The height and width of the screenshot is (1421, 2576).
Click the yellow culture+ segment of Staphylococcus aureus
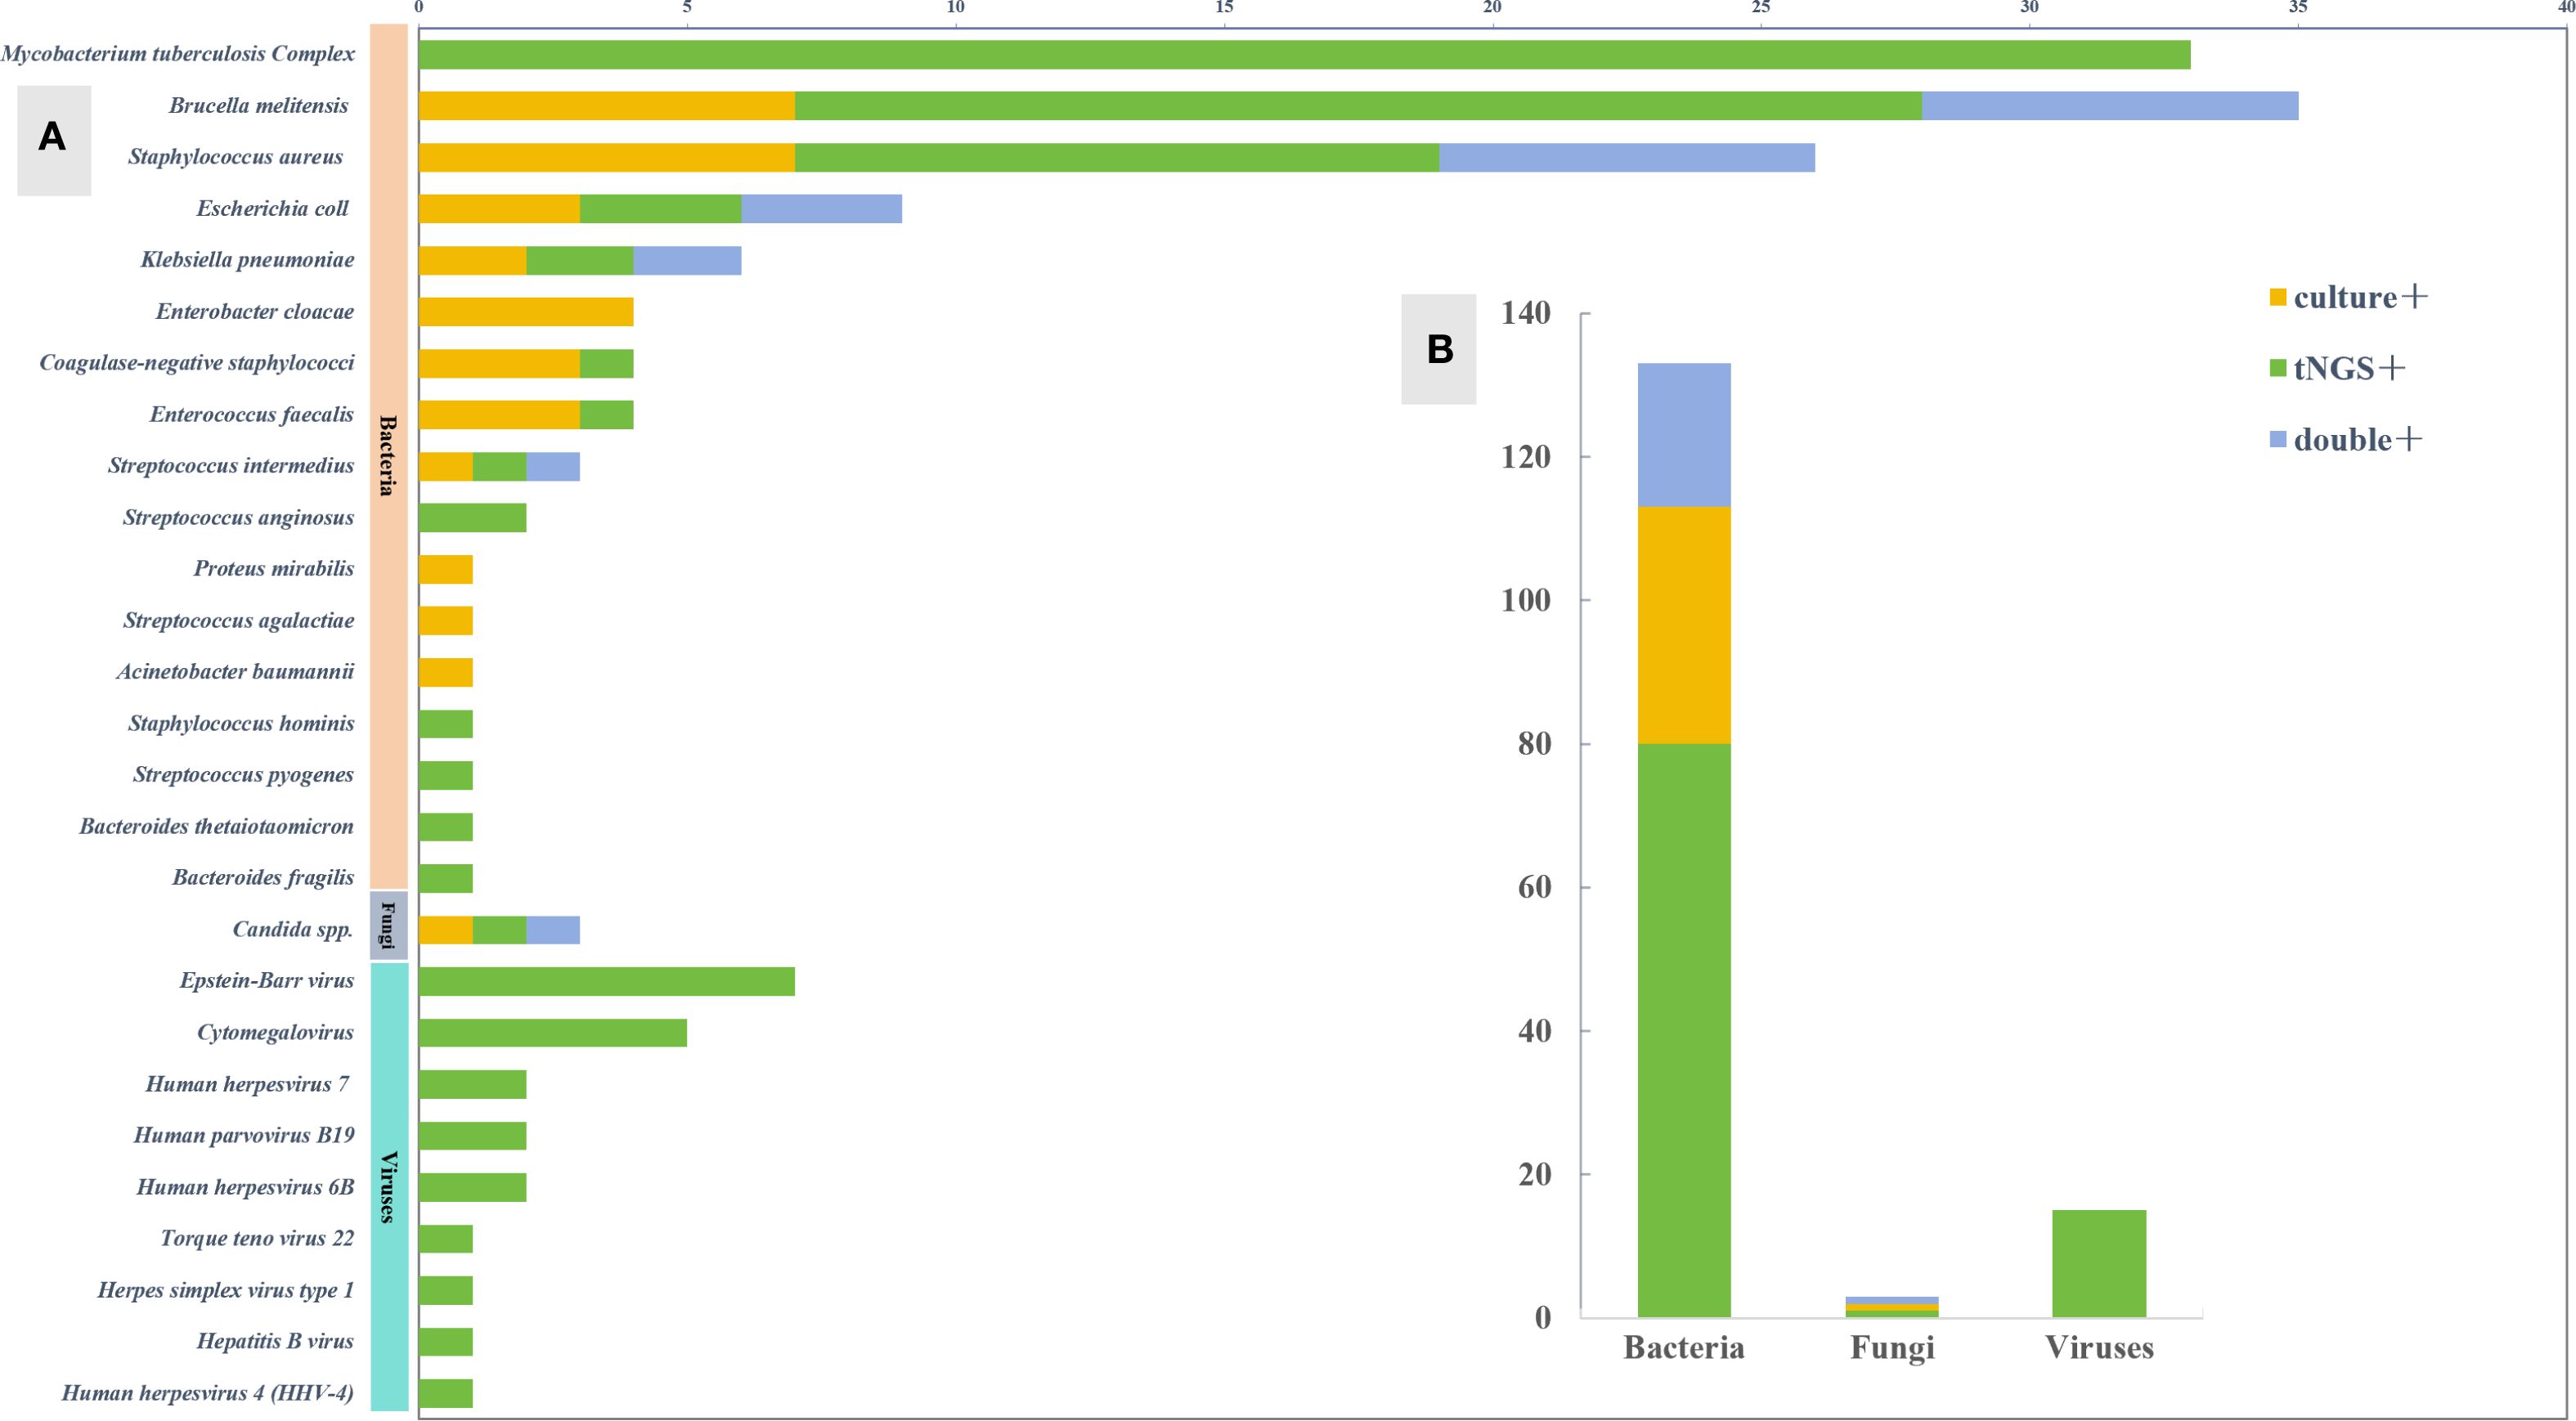[x=607, y=158]
